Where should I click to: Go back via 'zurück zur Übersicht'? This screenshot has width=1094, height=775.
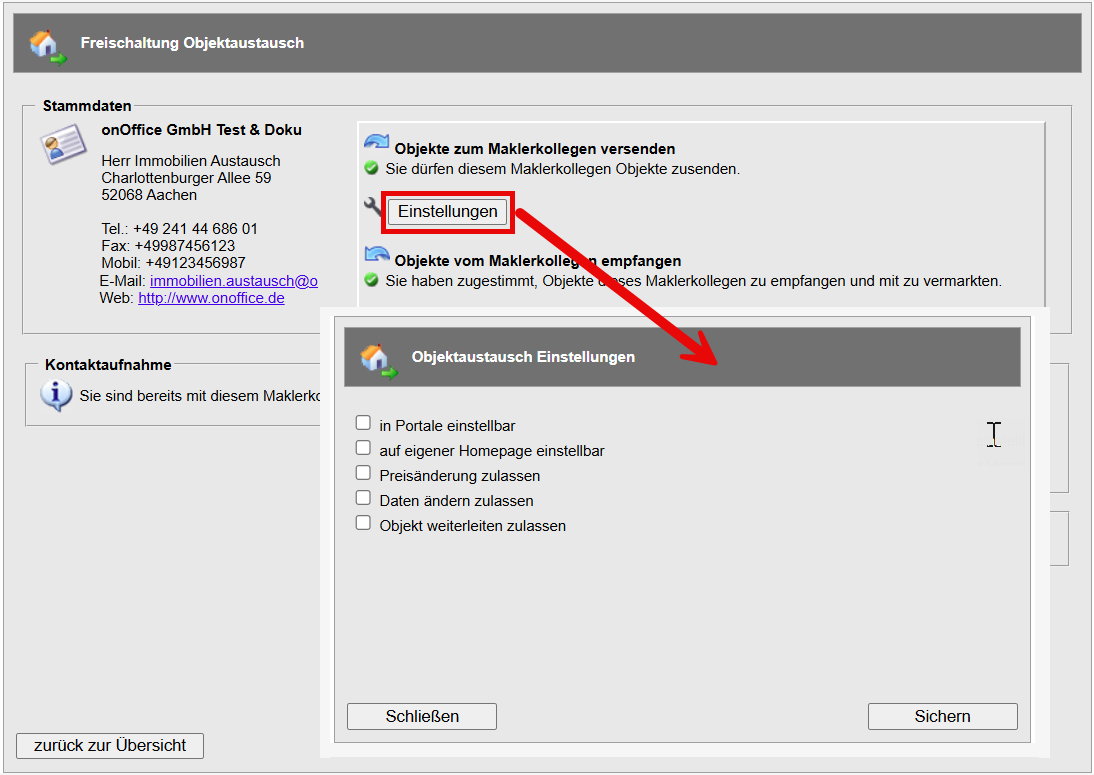pyautogui.click(x=110, y=746)
